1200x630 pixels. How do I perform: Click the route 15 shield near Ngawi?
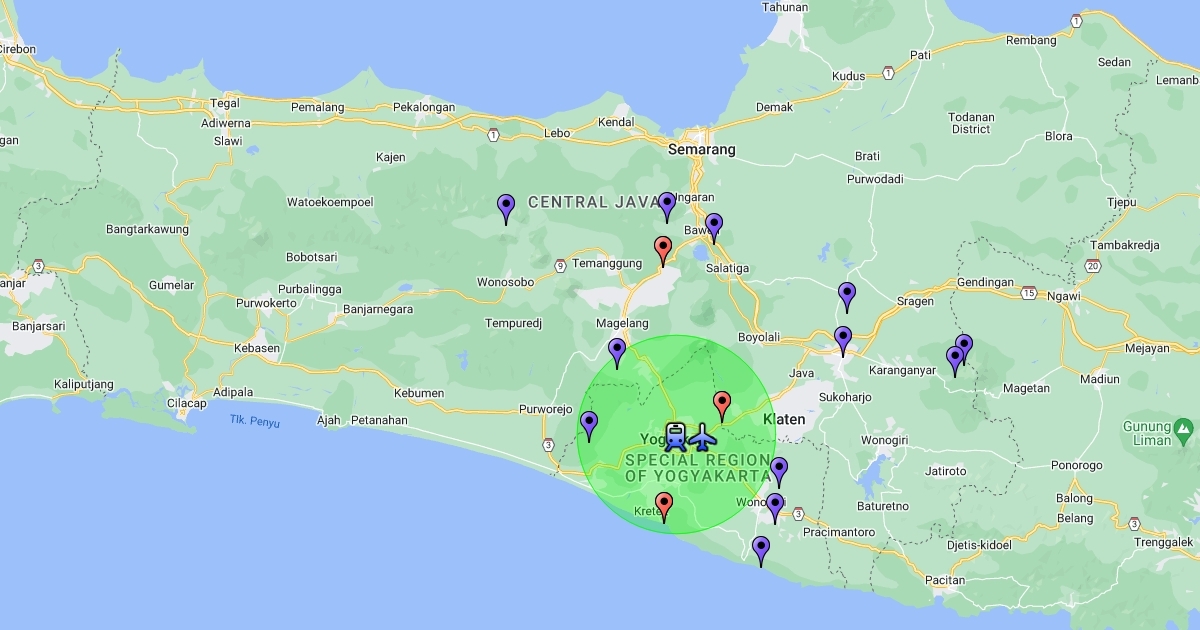pyautogui.click(x=1029, y=293)
